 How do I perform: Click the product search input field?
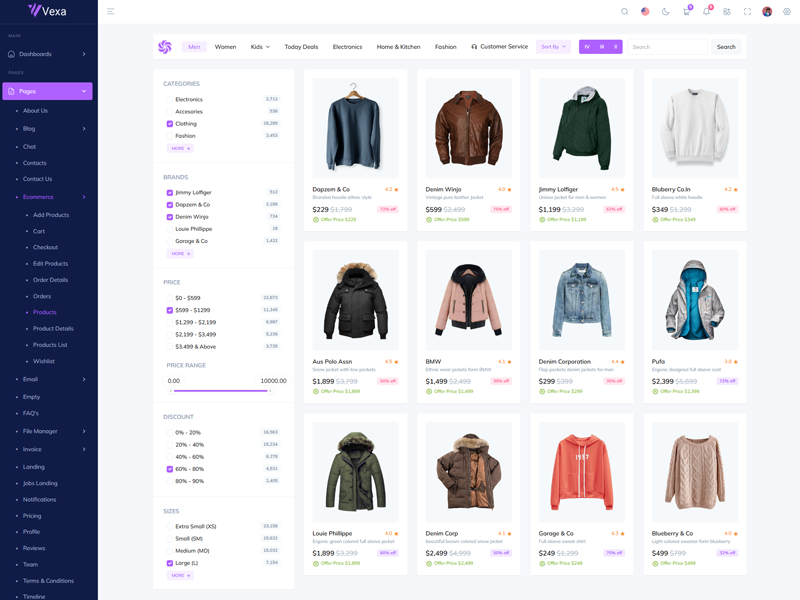tap(667, 47)
